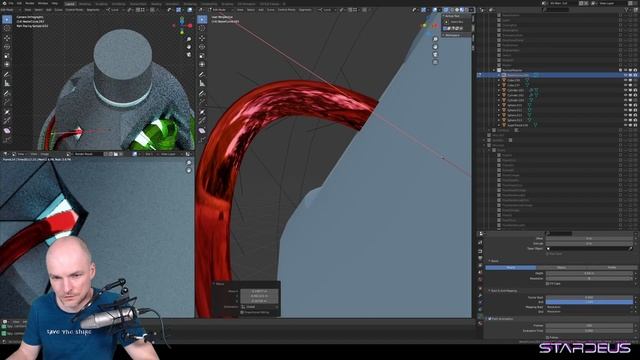The height and width of the screenshot is (360, 640).
Task: Switch to the Modeling workspace tab
Action: 85,4
